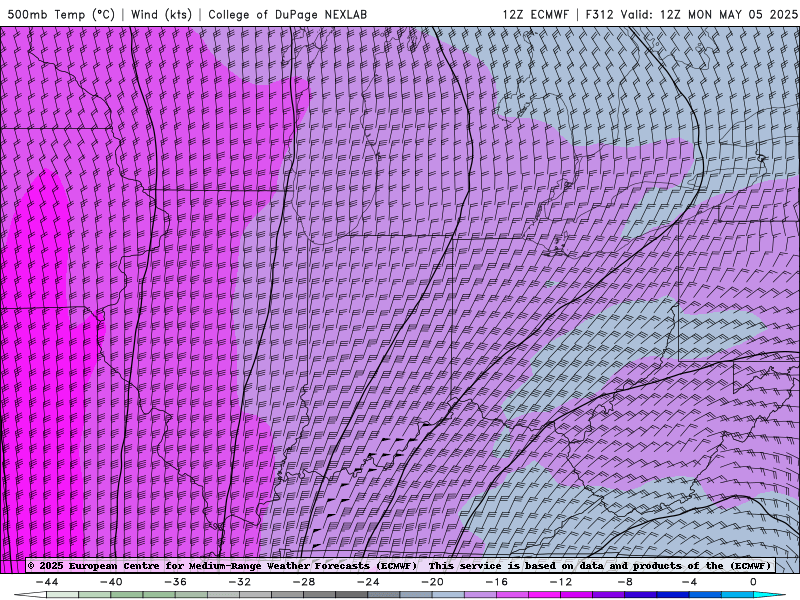Click the "F312" forecast hour label
Screen dimensions: 800x600
[599, 14]
